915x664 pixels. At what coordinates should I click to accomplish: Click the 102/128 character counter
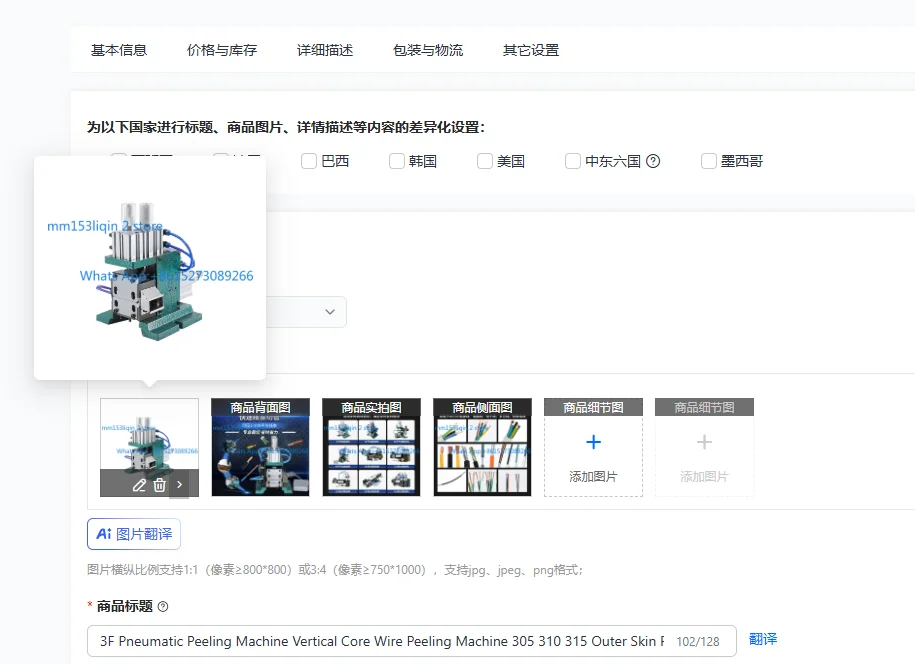click(x=698, y=642)
